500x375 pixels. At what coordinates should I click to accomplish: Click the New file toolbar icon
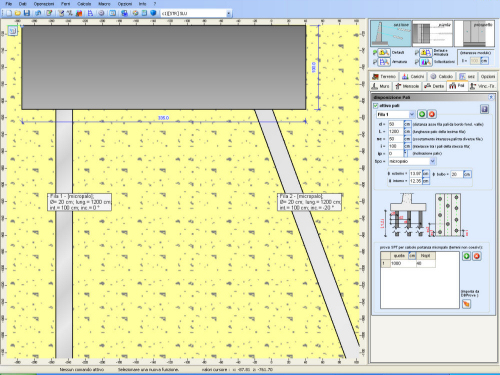(9, 13)
